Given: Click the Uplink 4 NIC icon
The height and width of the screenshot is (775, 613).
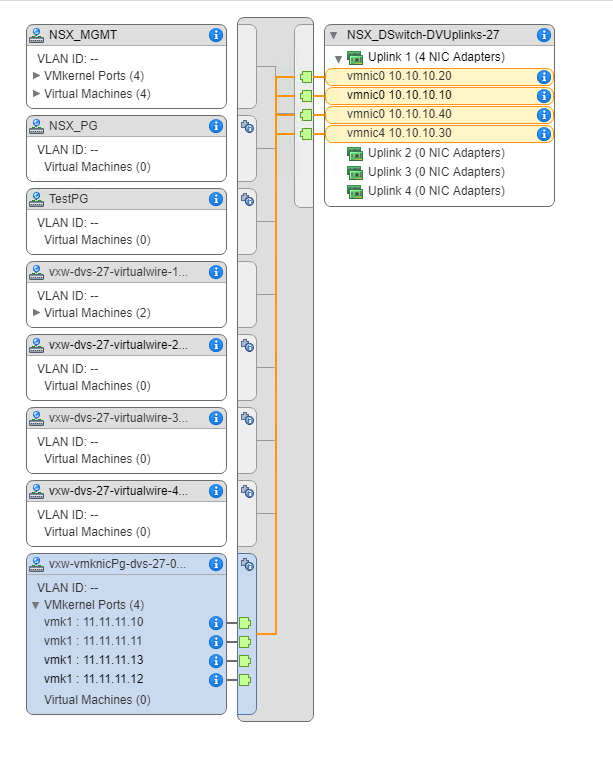Looking at the screenshot, I should click(354, 191).
